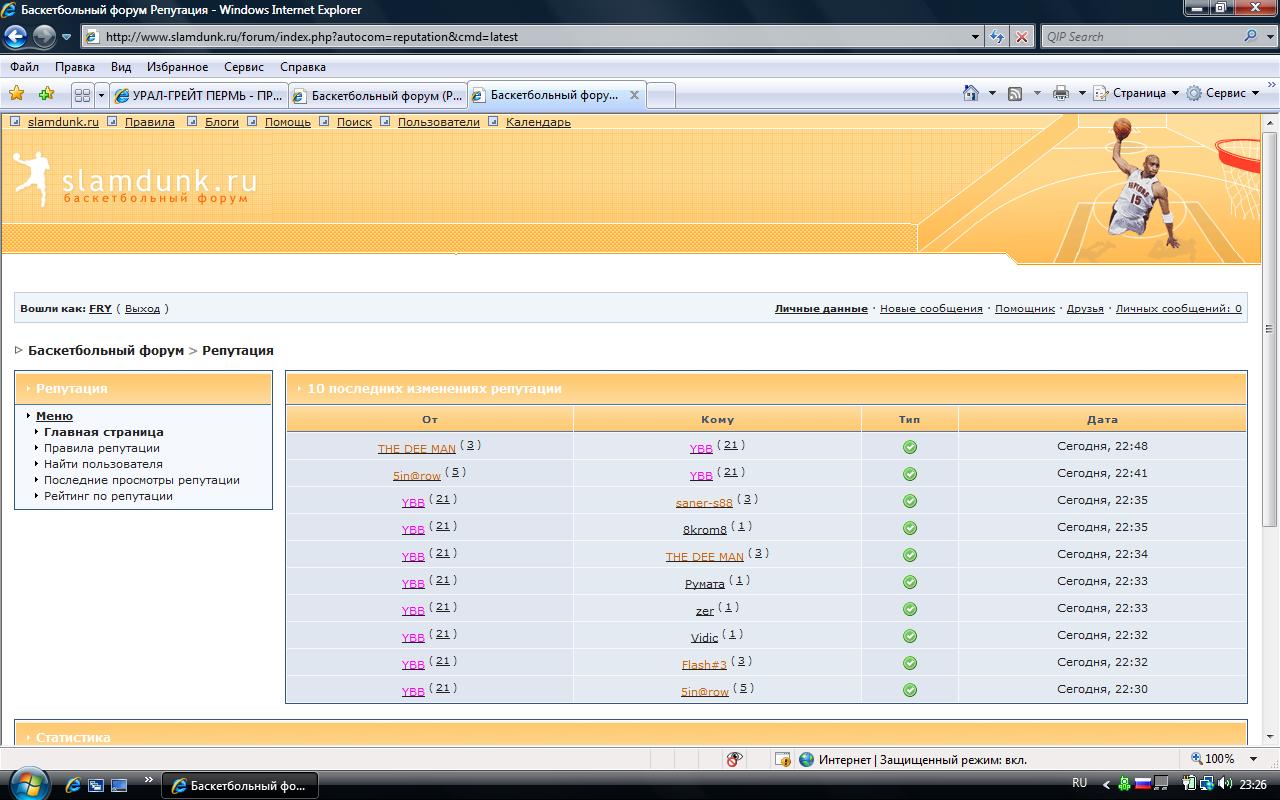The width and height of the screenshot is (1280, 800).
Task: Refresh the page with refresh icon
Action: [997, 37]
